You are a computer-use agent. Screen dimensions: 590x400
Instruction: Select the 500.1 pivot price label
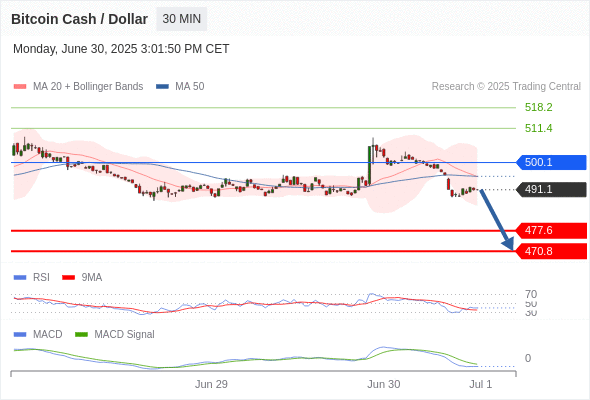click(551, 163)
